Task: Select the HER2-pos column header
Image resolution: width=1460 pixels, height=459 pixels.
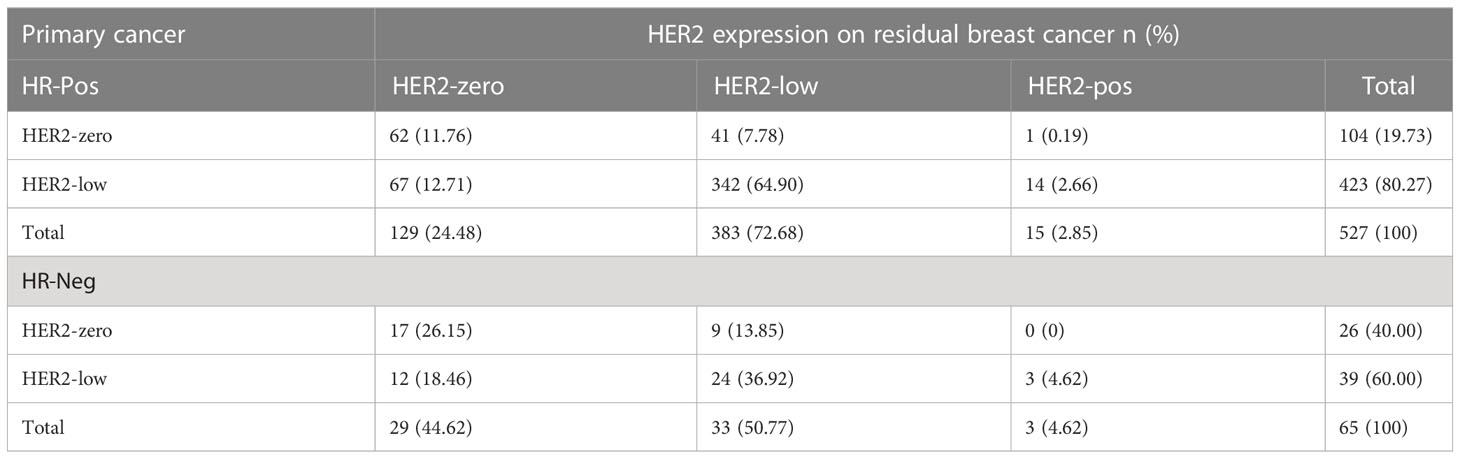Action: tap(1166, 86)
